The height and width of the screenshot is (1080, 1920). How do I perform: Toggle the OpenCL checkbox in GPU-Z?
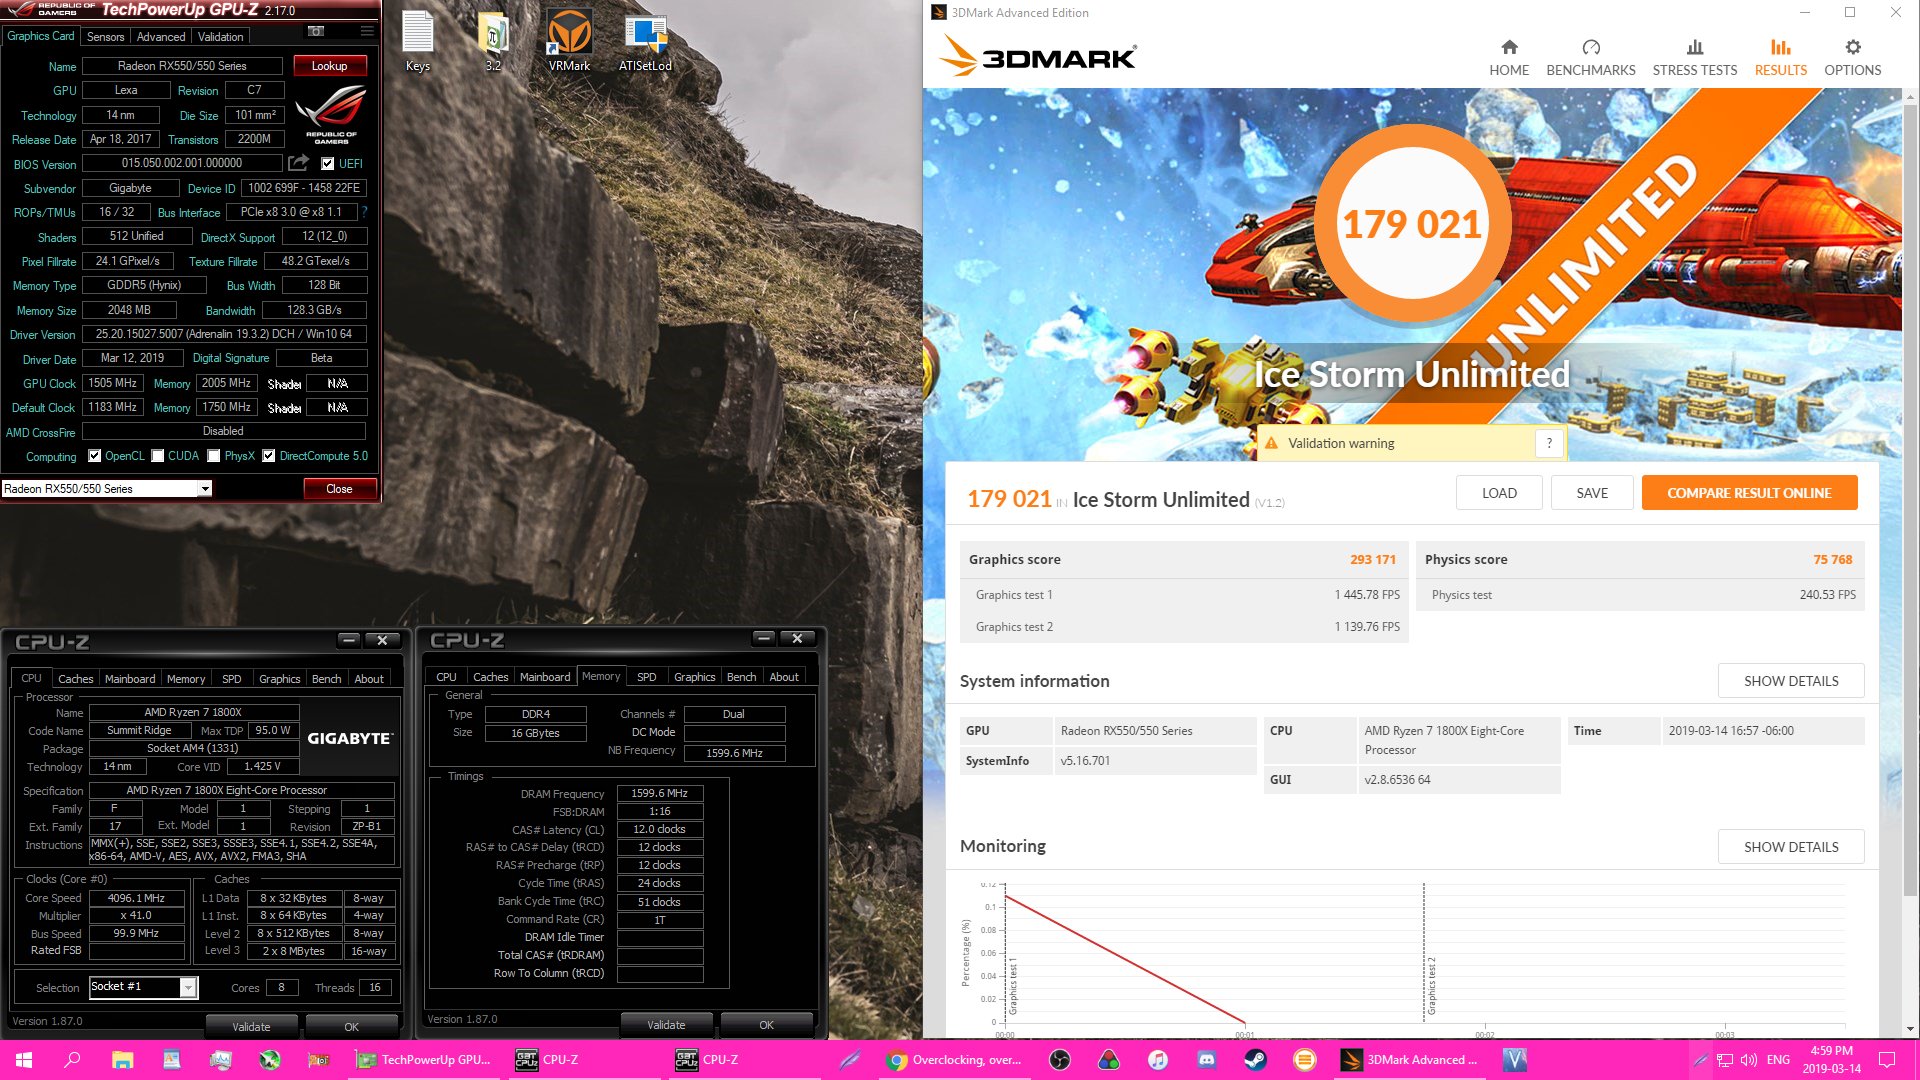click(x=95, y=456)
